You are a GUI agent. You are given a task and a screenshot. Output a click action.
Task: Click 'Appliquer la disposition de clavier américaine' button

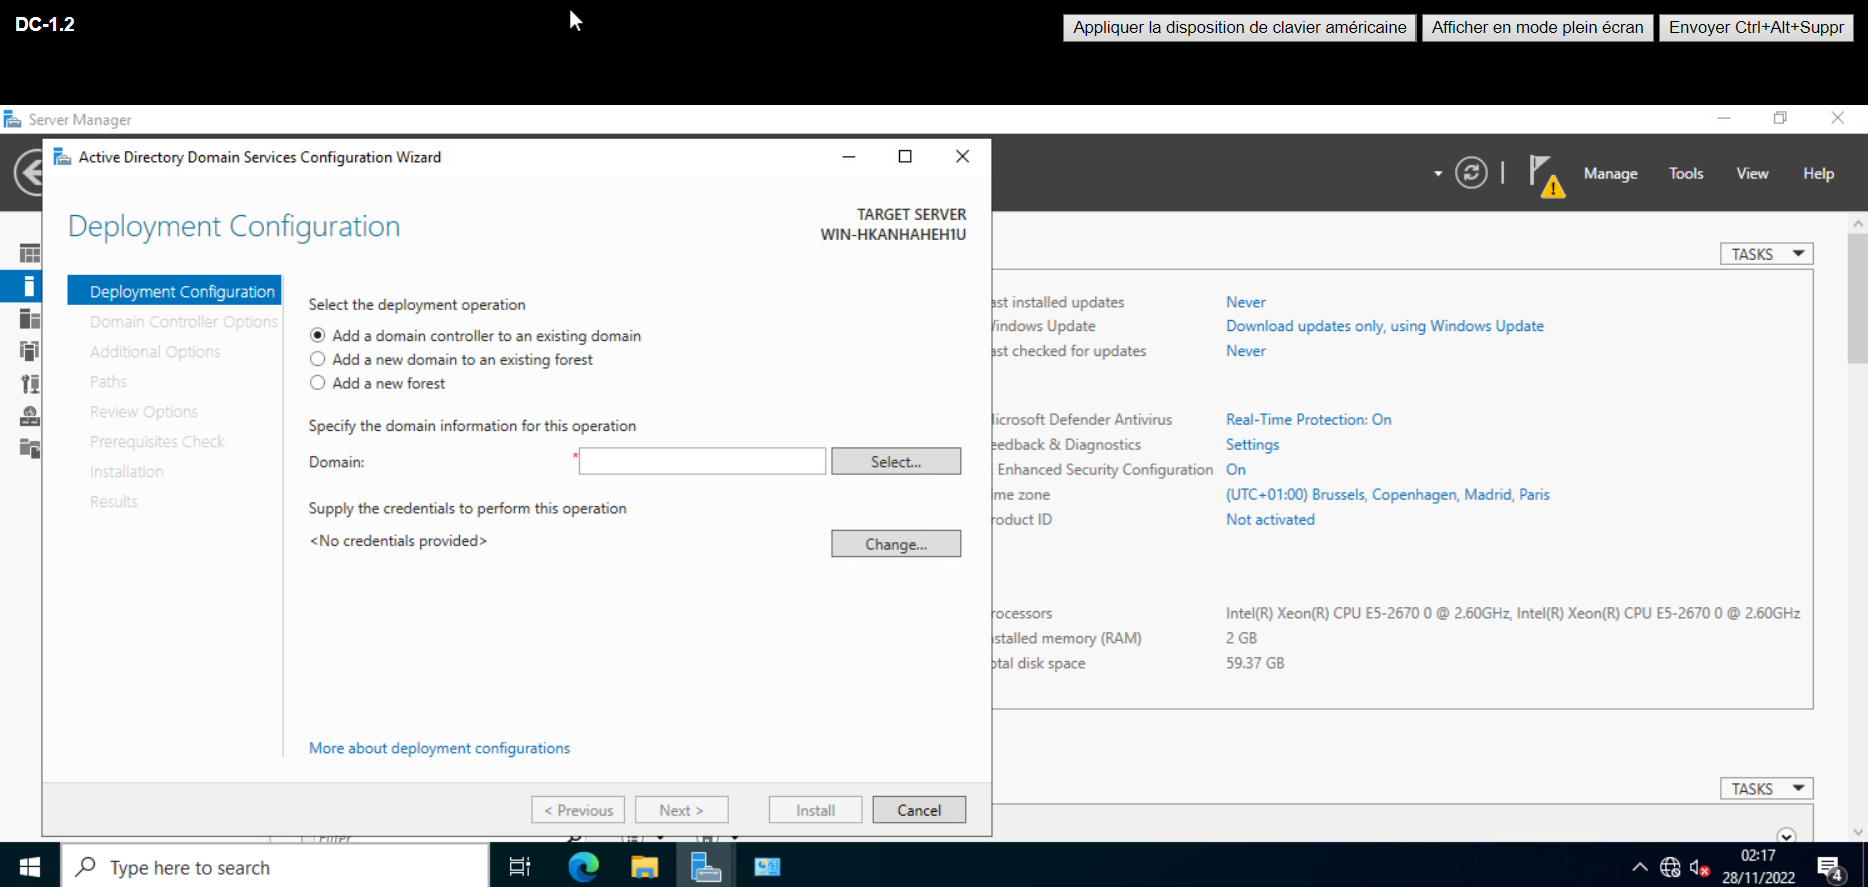tap(1239, 28)
